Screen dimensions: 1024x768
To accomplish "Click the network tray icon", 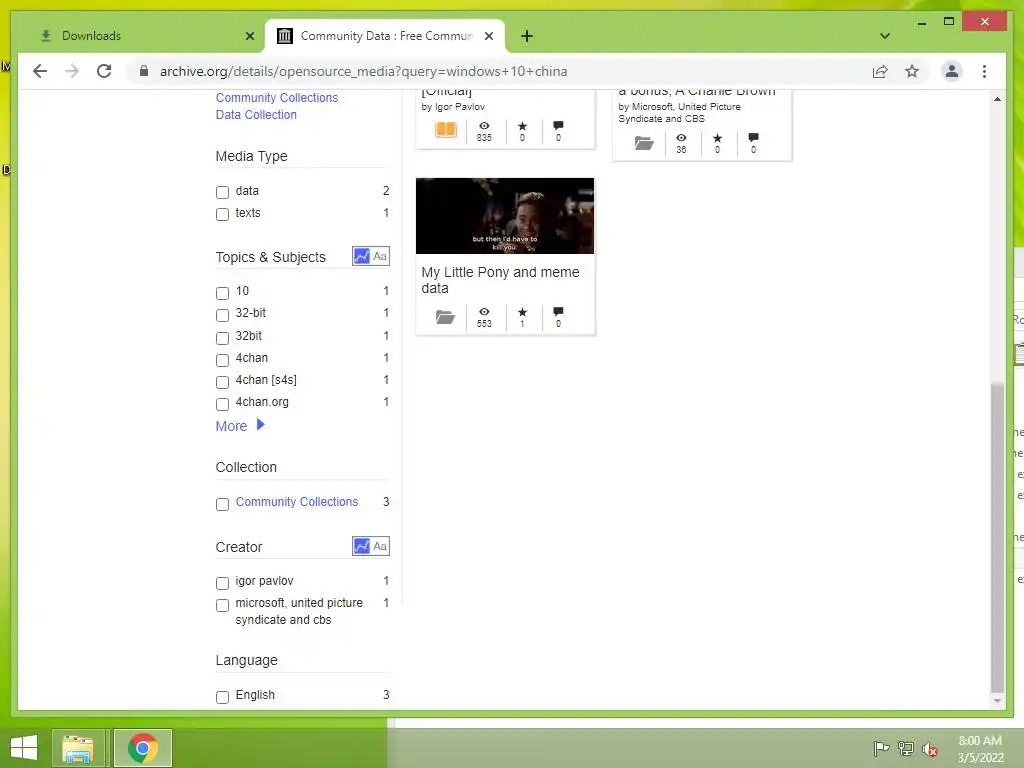I will 906,748.
